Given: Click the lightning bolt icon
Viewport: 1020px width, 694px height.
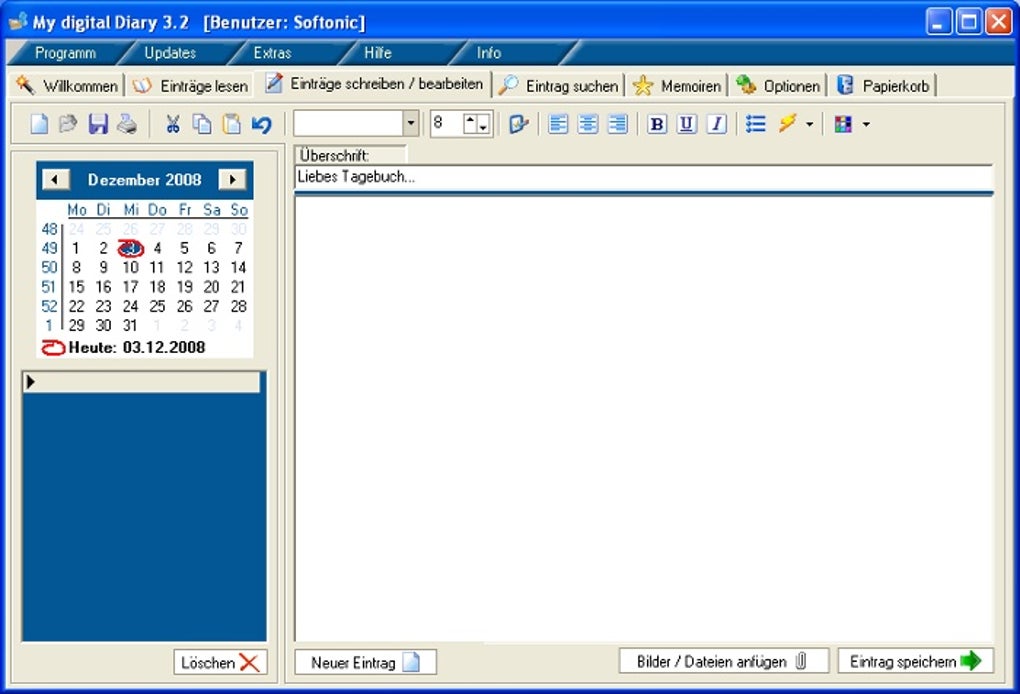Looking at the screenshot, I should pyautogui.click(x=787, y=123).
